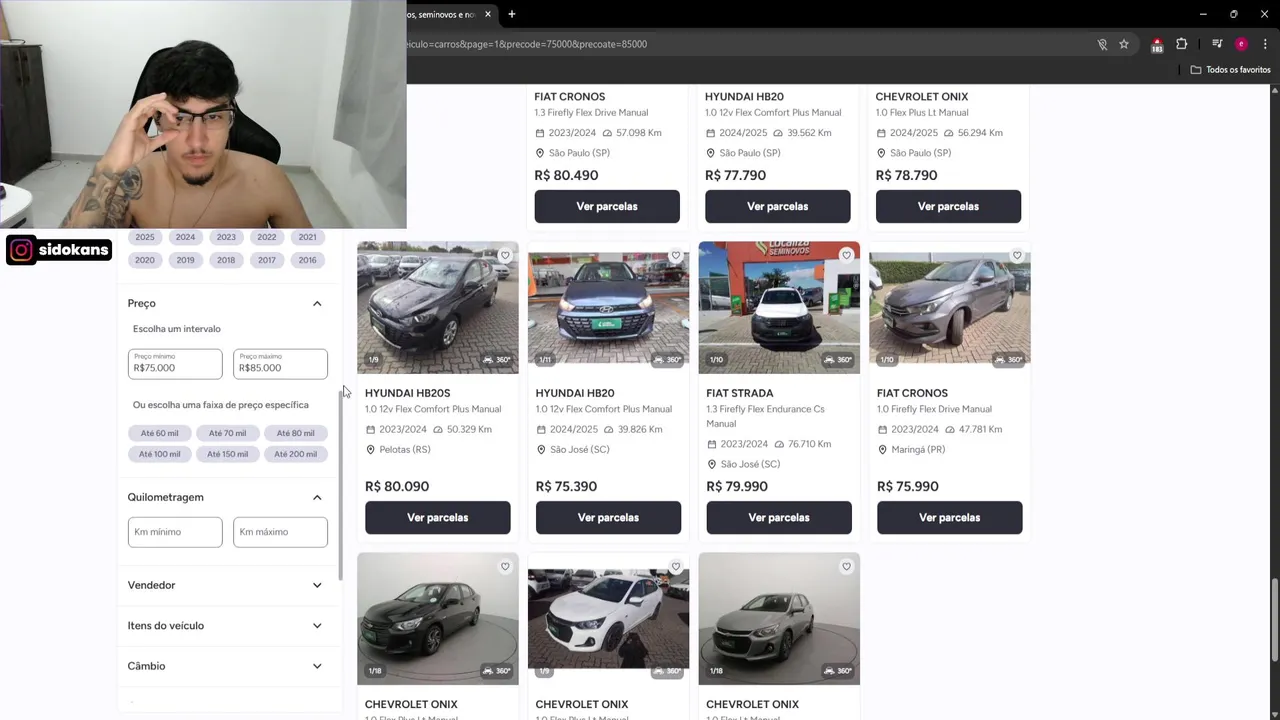Open the extension with the 183 badge

click(1157, 44)
